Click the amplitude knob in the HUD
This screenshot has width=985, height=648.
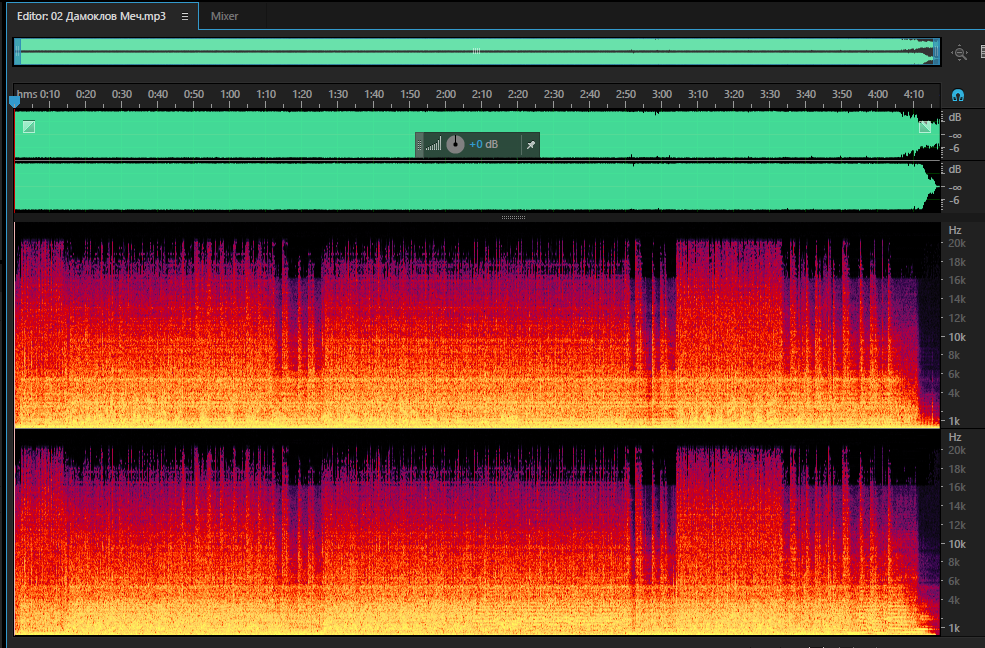coord(455,144)
